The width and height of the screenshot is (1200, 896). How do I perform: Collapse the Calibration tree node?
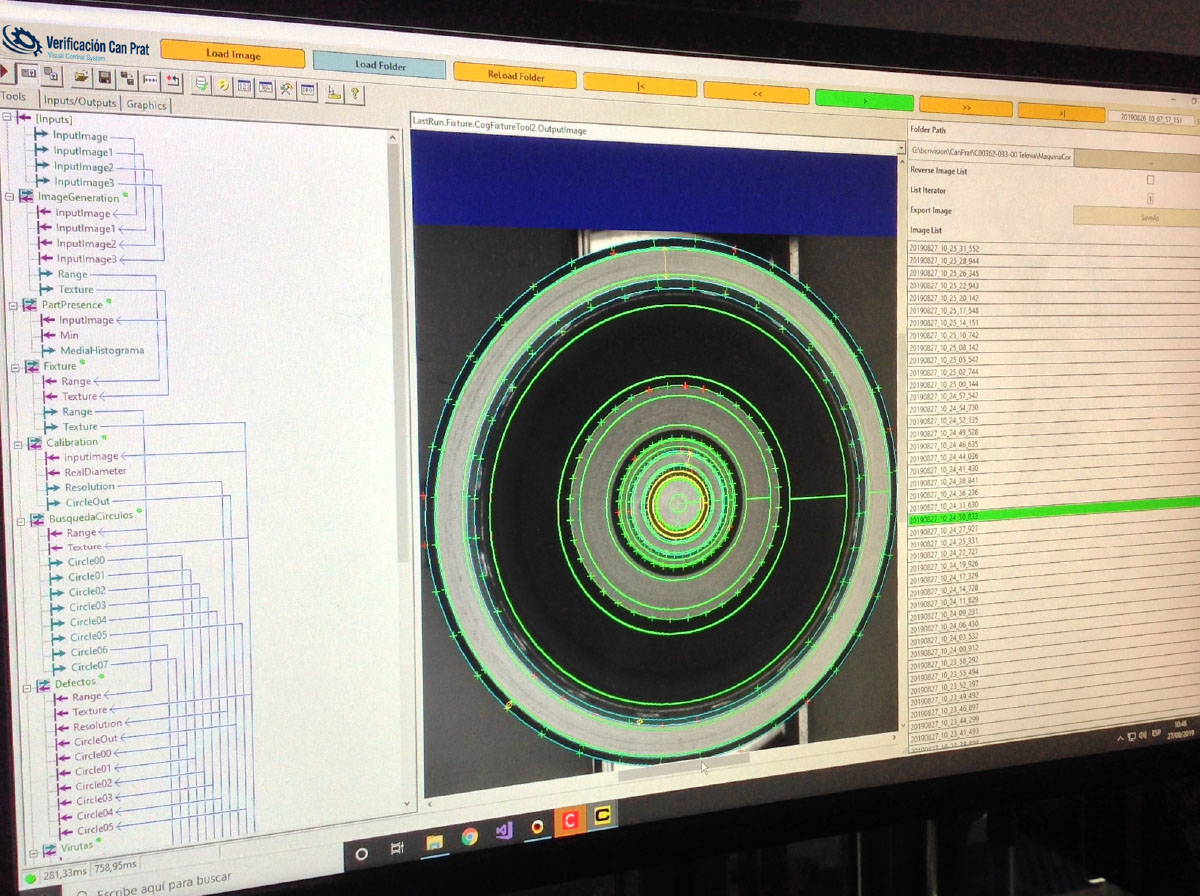[18, 443]
